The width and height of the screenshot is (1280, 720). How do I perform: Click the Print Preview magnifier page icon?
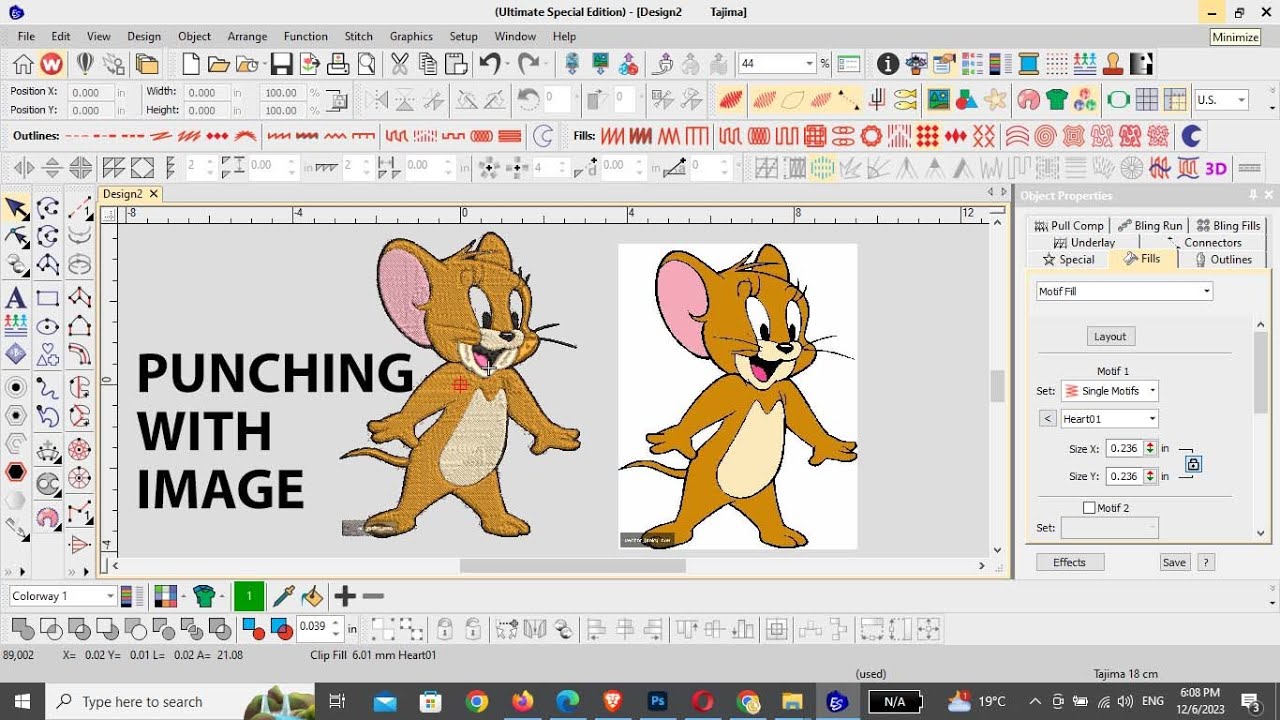366,65
